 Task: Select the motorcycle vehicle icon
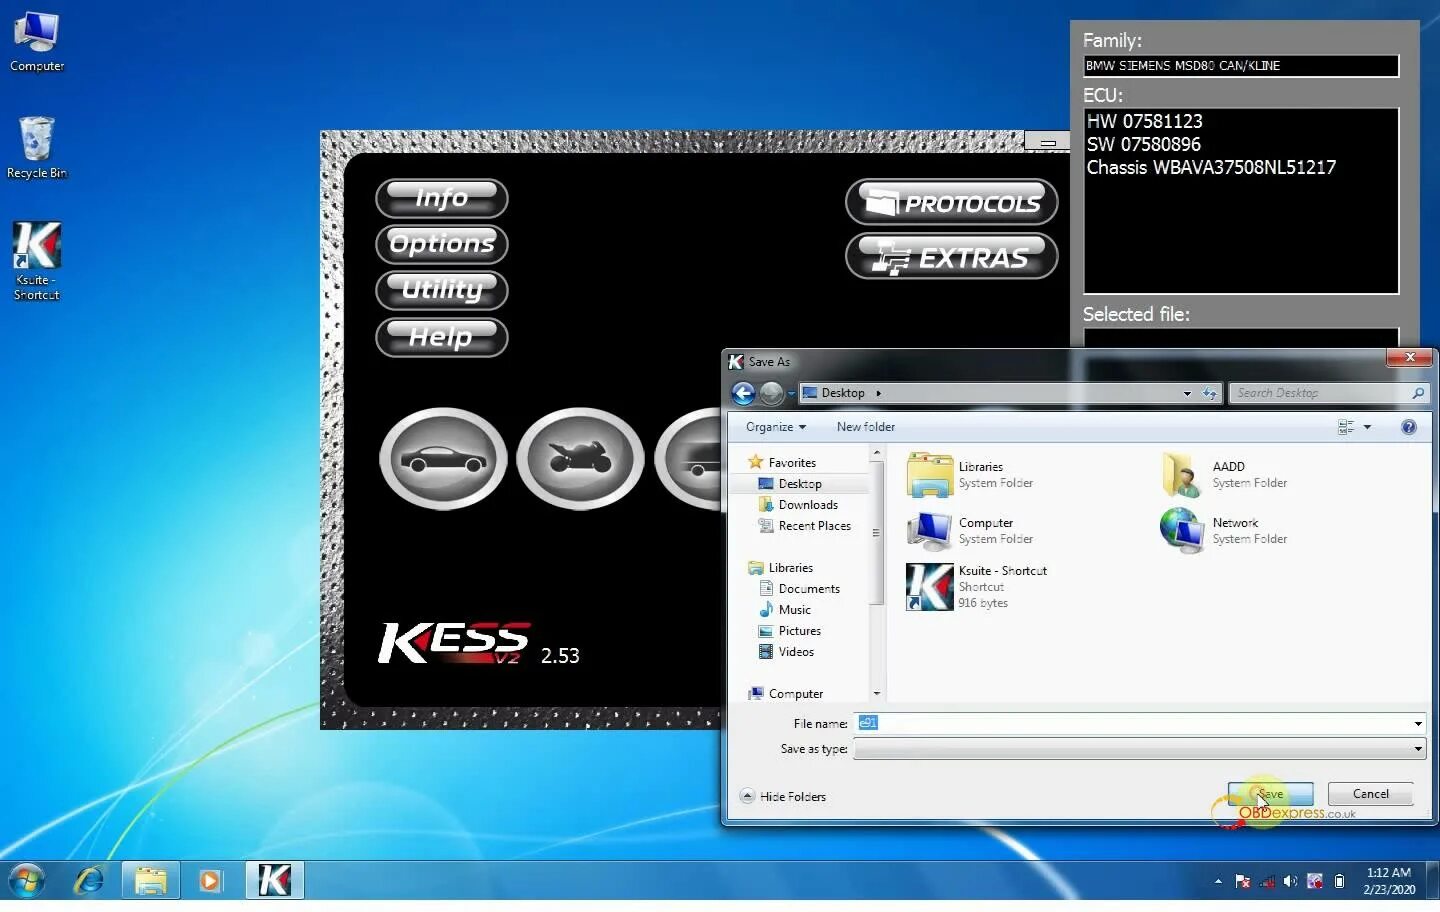point(580,459)
